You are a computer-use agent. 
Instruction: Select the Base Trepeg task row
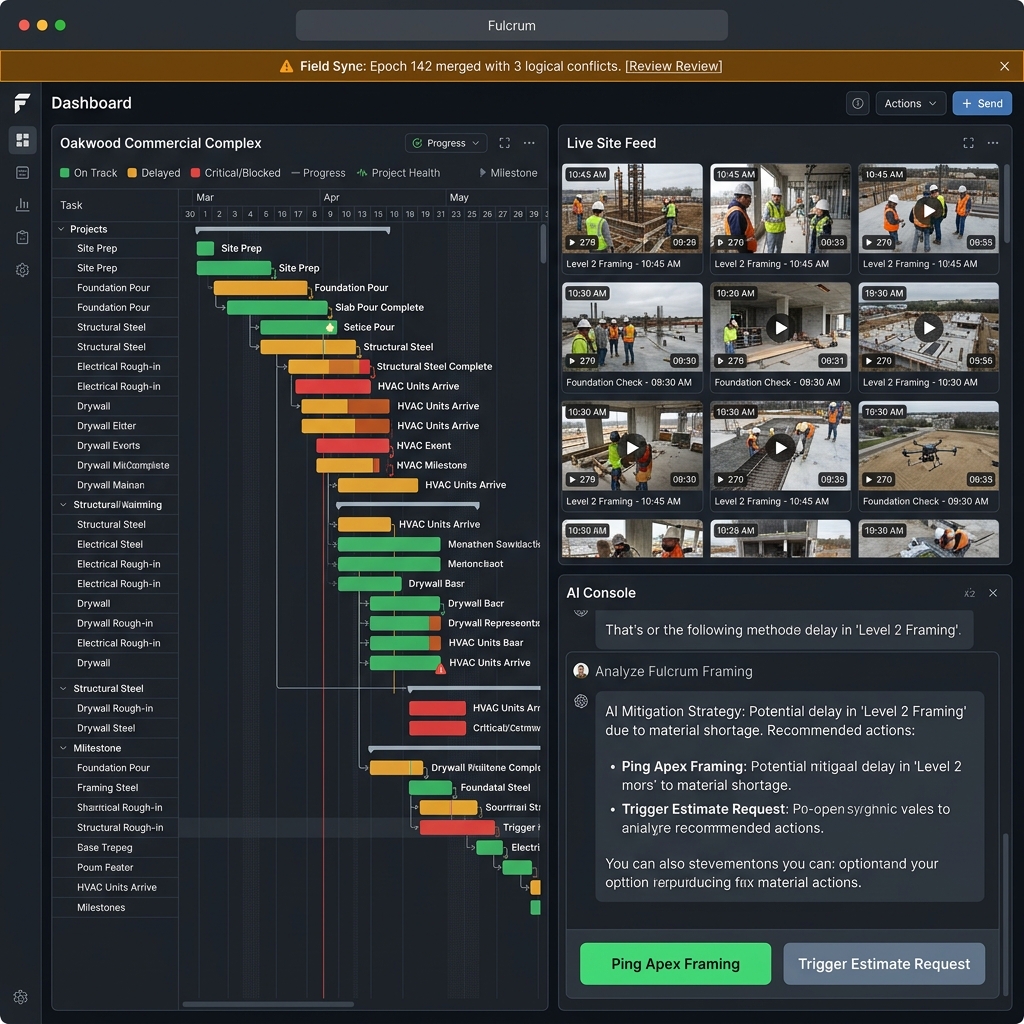pyautogui.click(x=115, y=848)
